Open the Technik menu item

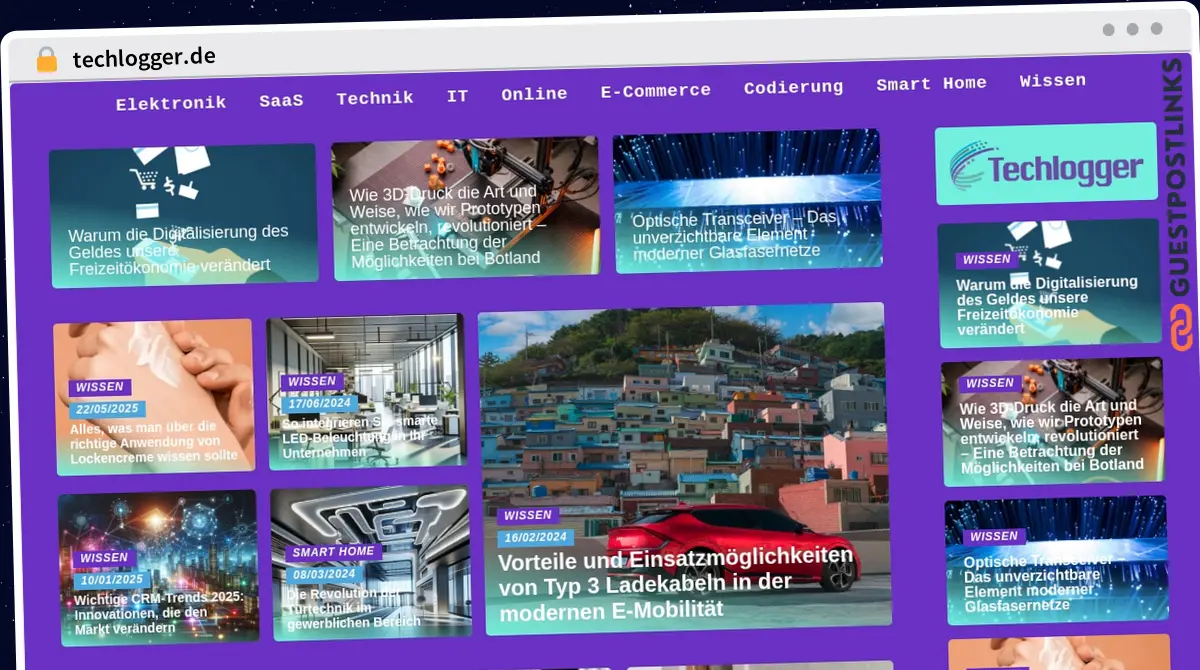click(375, 97)
